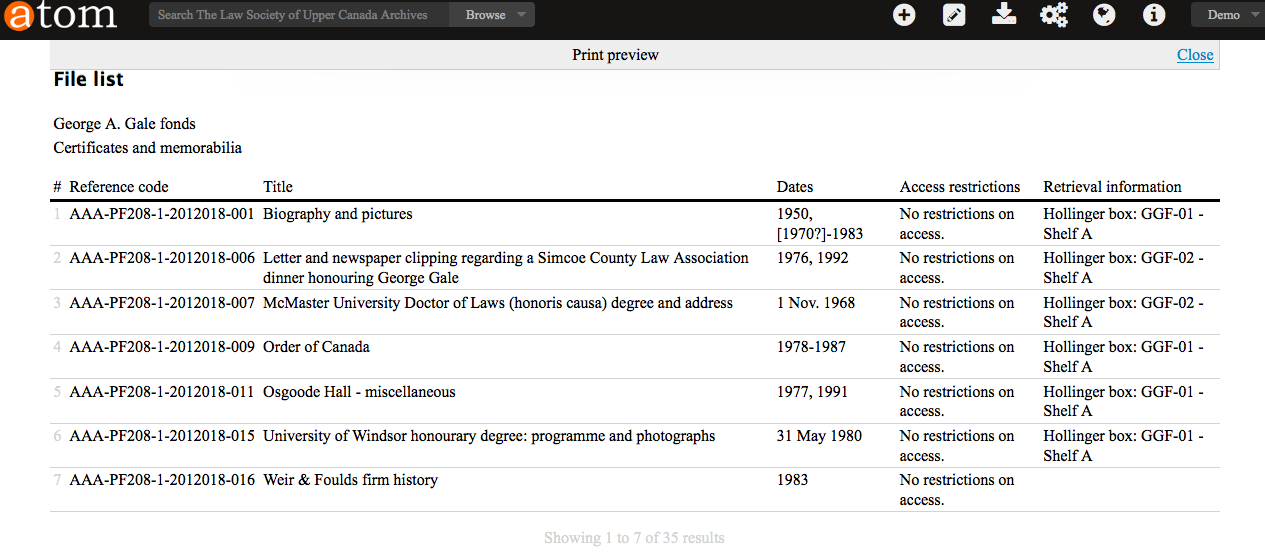Open the Admin gears icon menu
This screenshot has width=1265, height=552.
[1054, 15]
